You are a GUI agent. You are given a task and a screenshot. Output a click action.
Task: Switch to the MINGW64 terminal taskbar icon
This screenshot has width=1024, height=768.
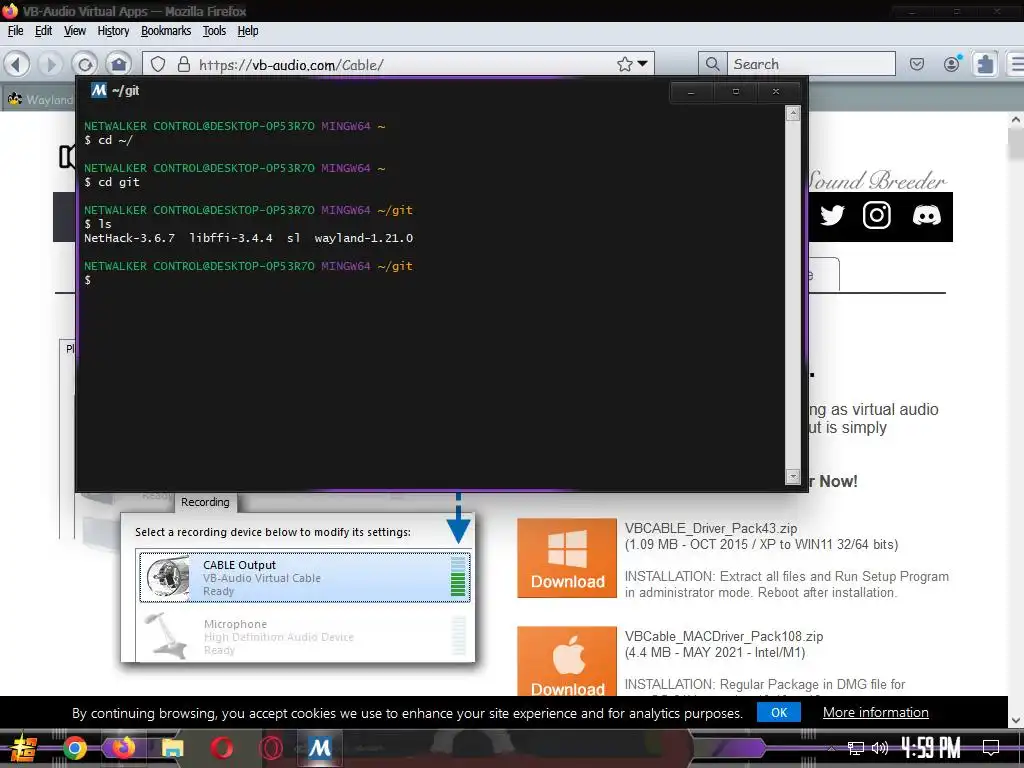[x=319, y=748]
